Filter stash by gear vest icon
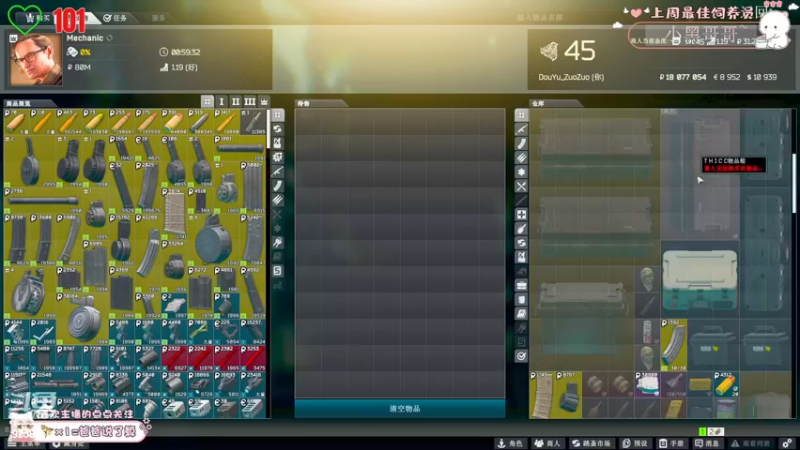The width and height of the screenshot is (800, 450). [x=521, y=257]
